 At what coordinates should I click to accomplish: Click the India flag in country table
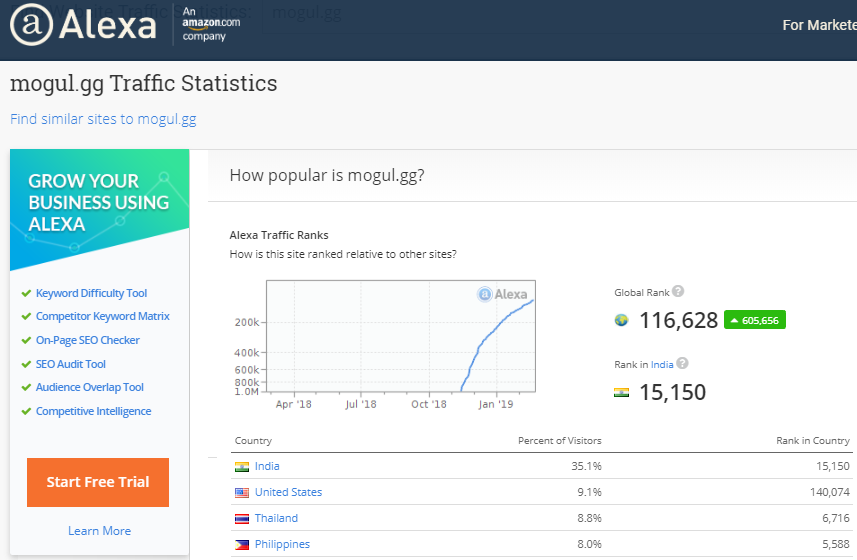pyautogui.click(x=242, y=467)
